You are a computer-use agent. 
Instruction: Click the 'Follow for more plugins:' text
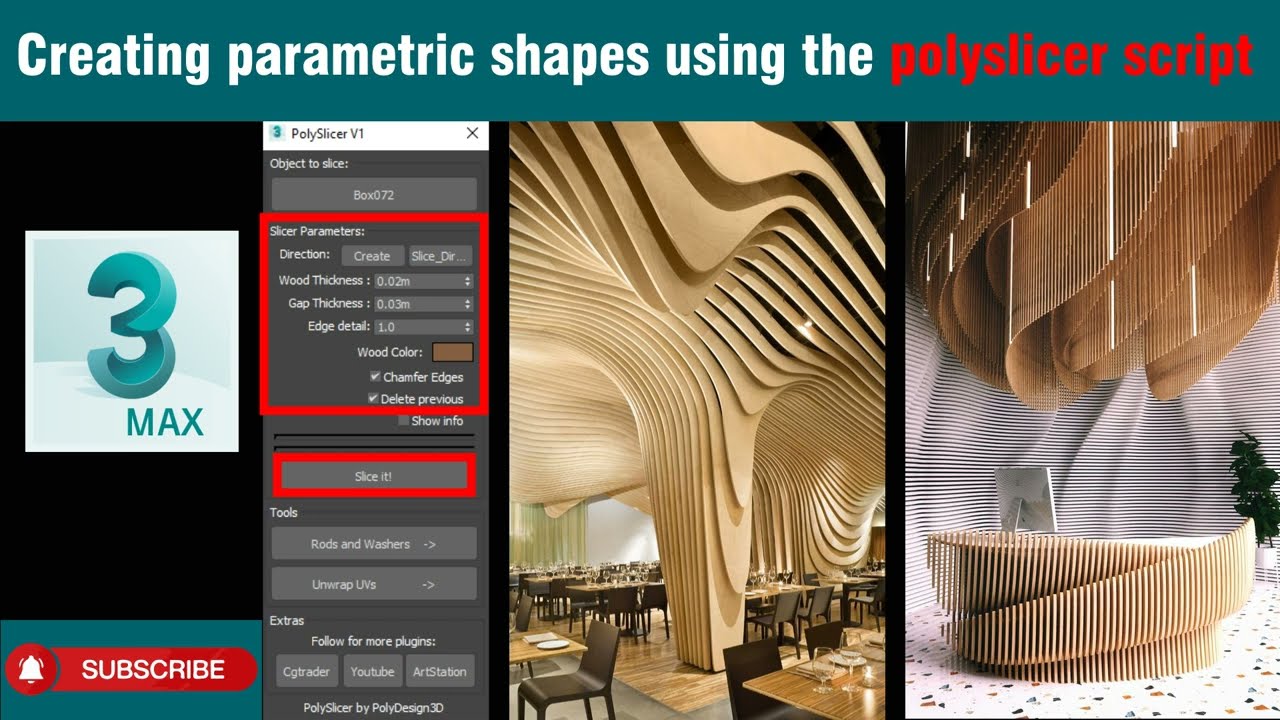374,641
